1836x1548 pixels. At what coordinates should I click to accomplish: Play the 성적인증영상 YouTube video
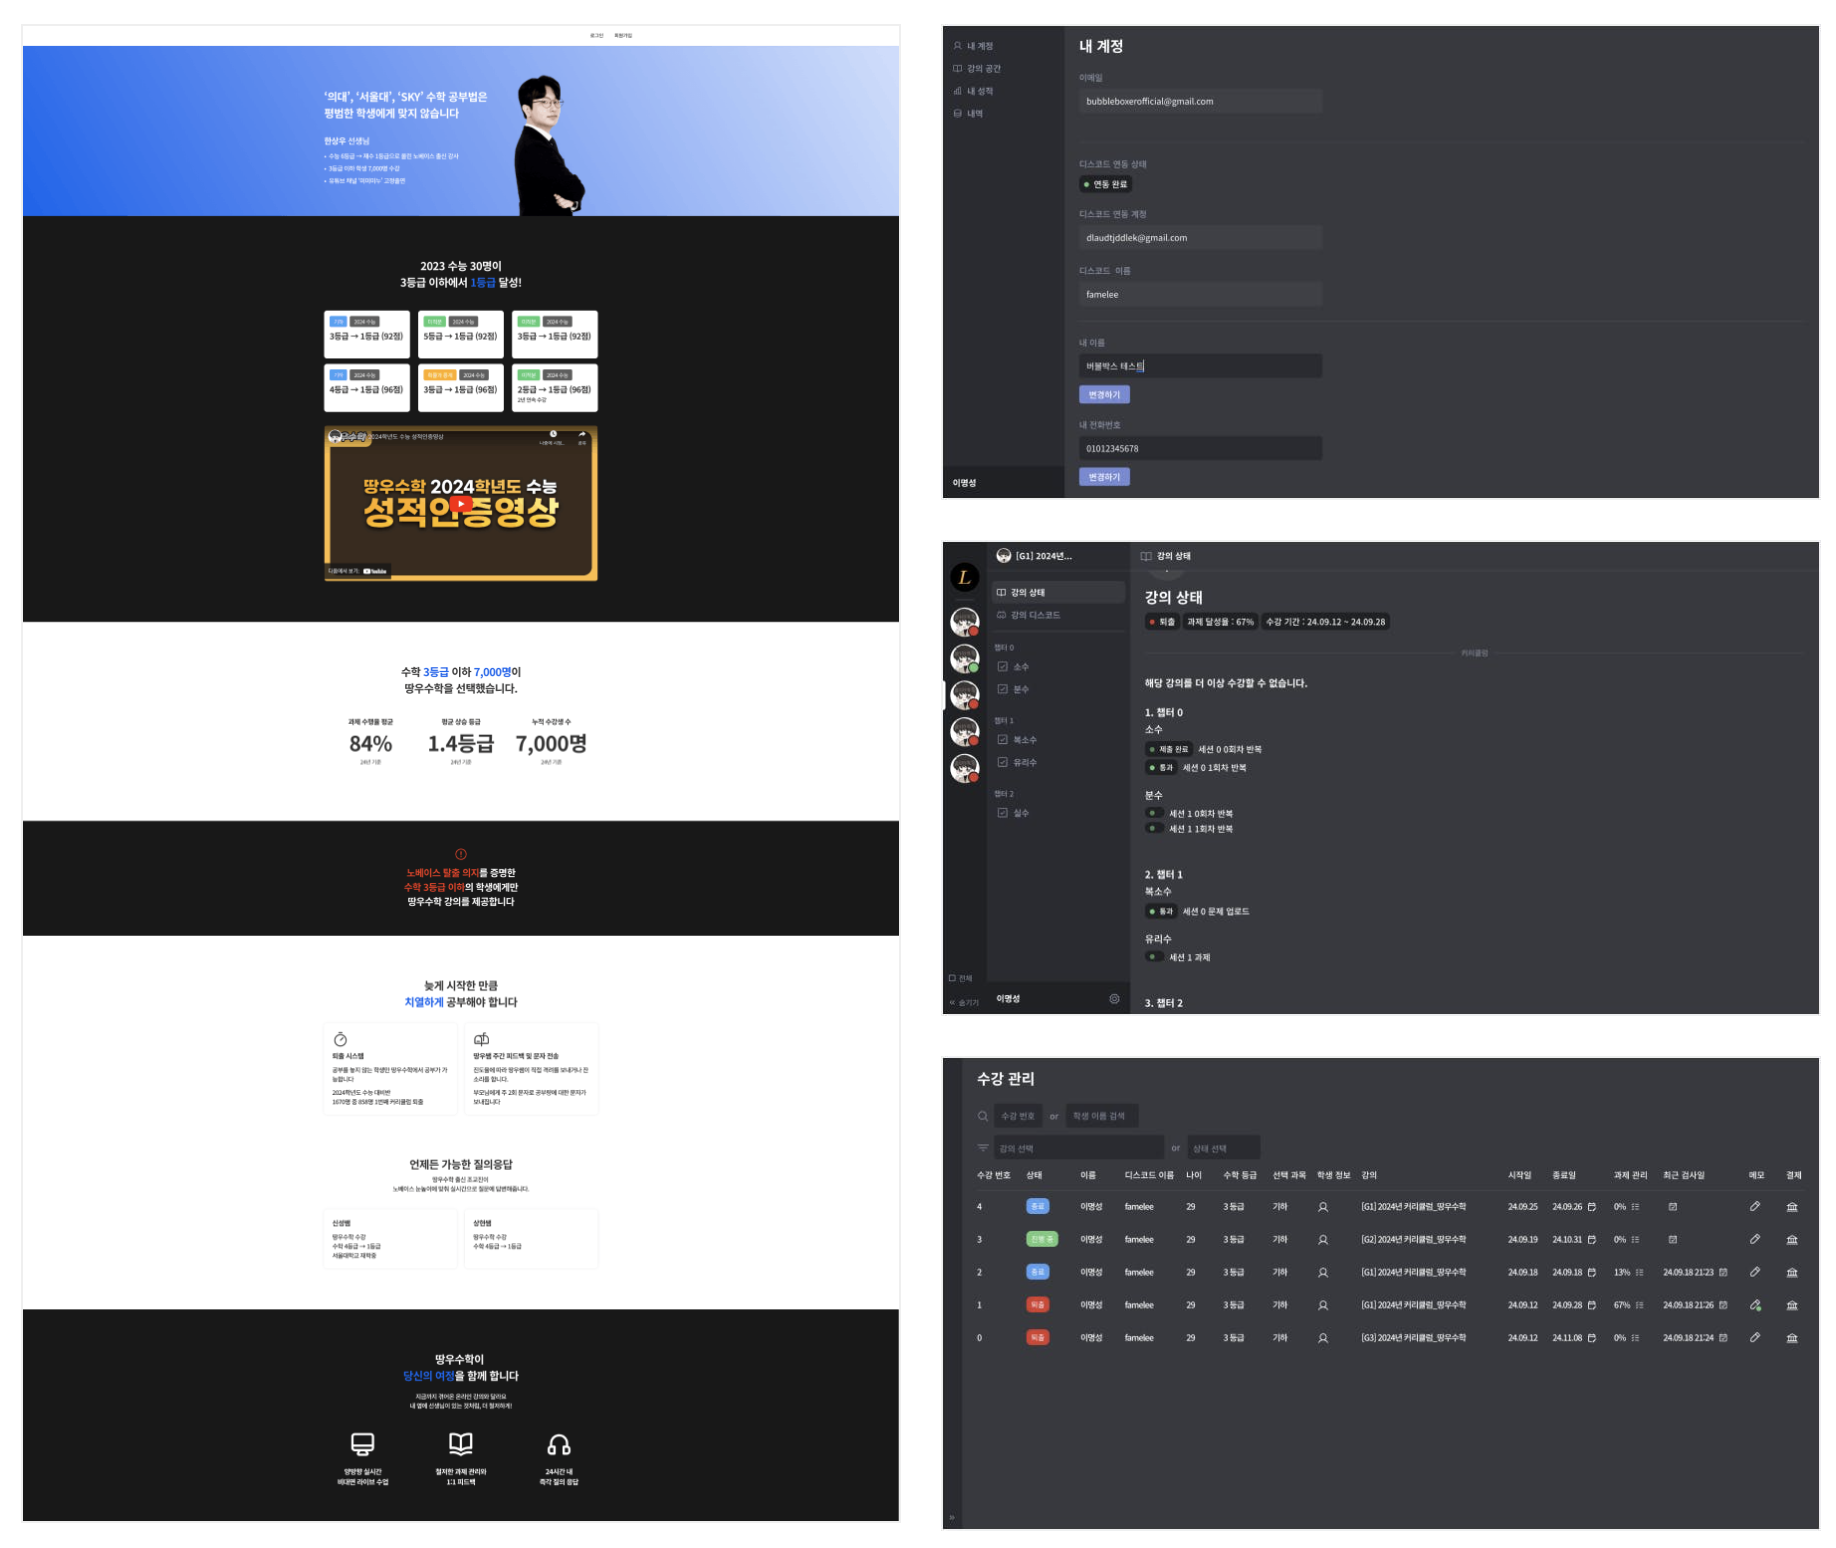click(460, 504)
